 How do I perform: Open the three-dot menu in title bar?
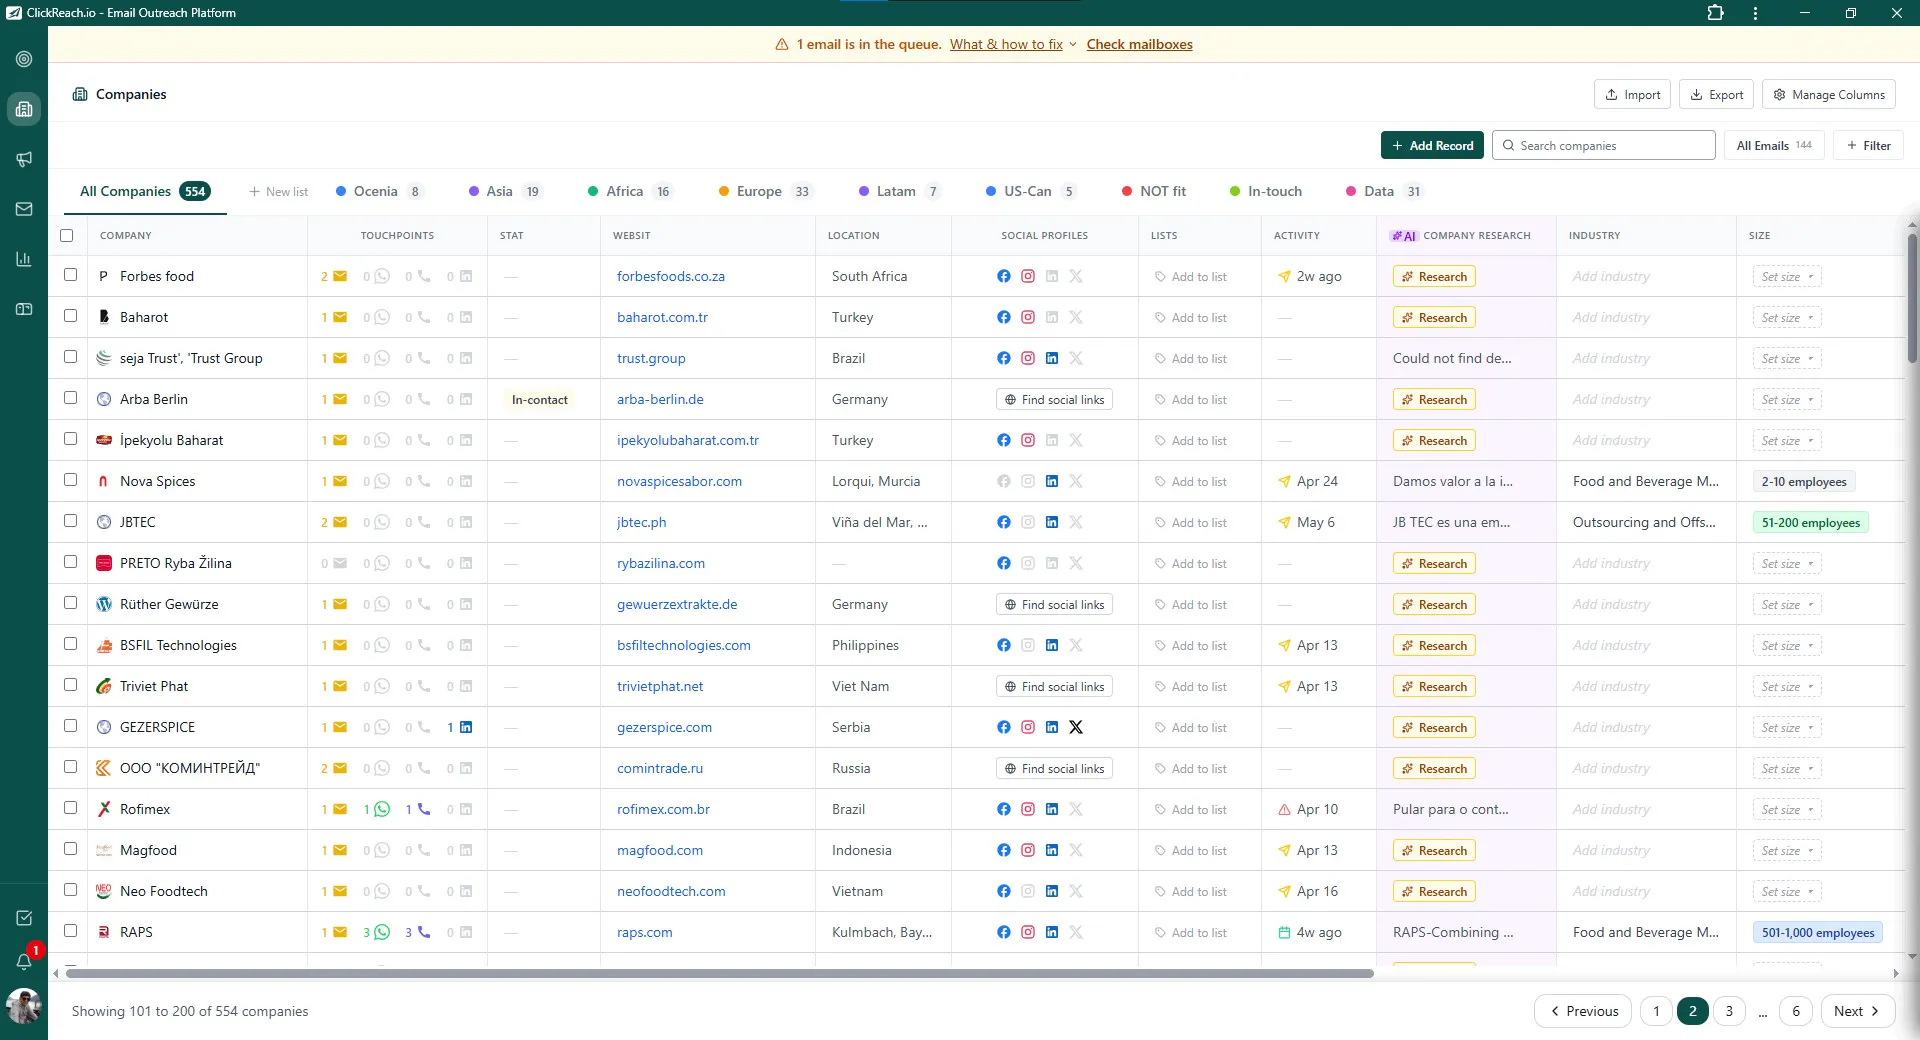coord(1755,13)
